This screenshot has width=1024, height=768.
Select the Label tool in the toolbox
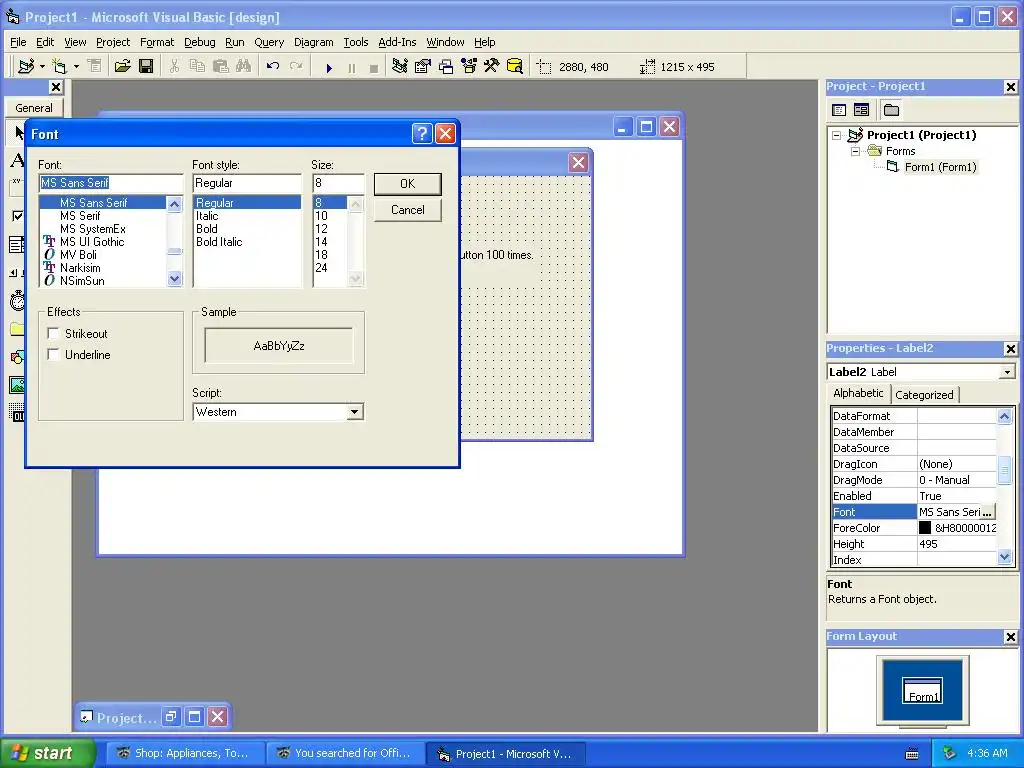pyautogui.click(x=17, y=160)
